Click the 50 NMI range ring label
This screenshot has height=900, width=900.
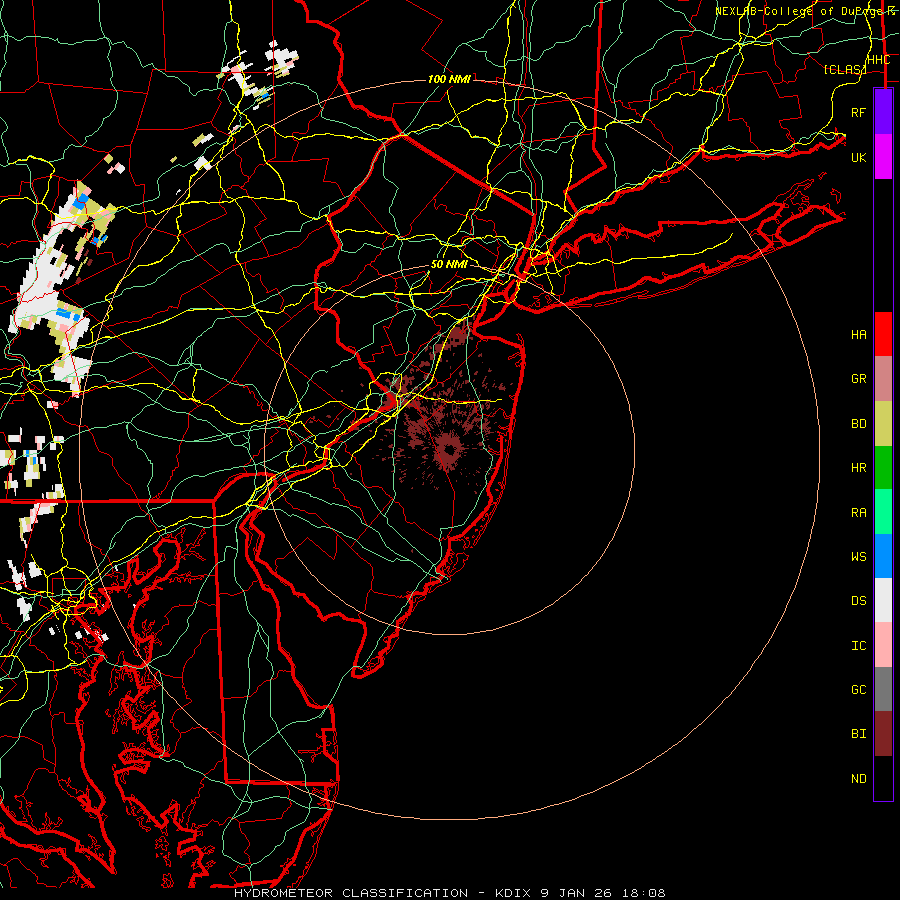click(x=449, y=264)
